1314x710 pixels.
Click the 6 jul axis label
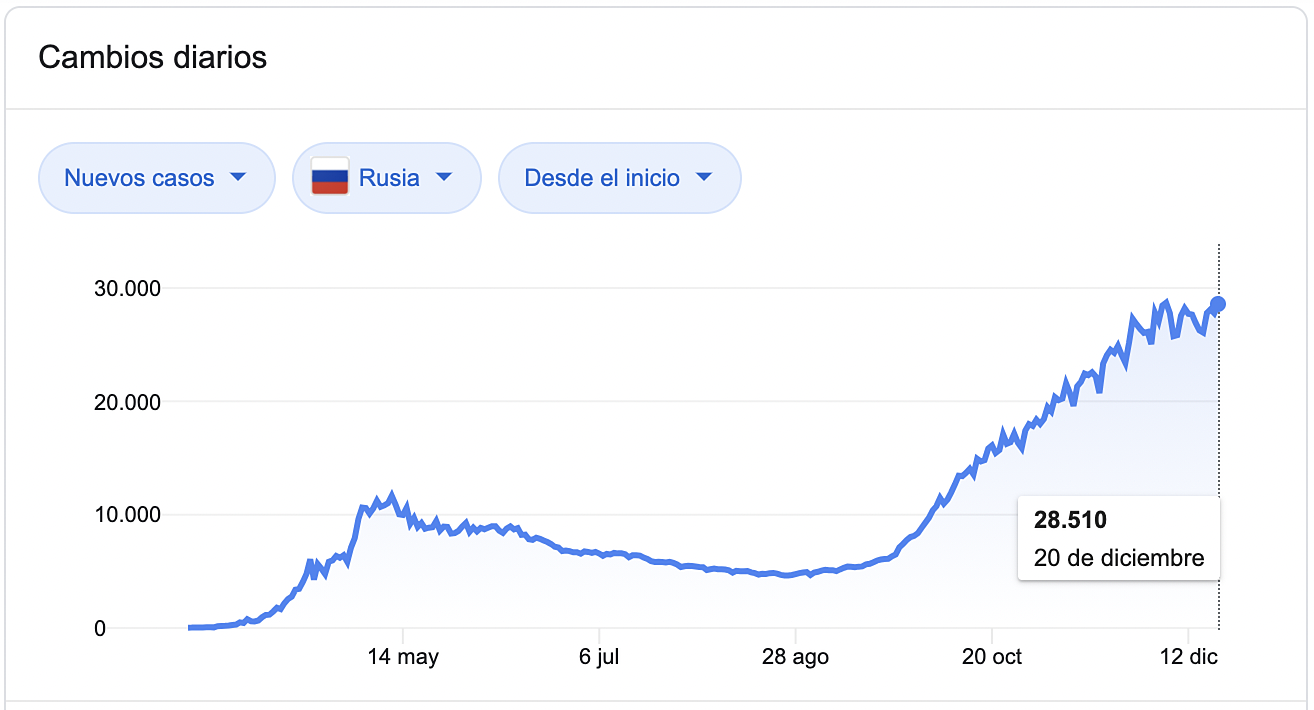[x=599, y=657]
